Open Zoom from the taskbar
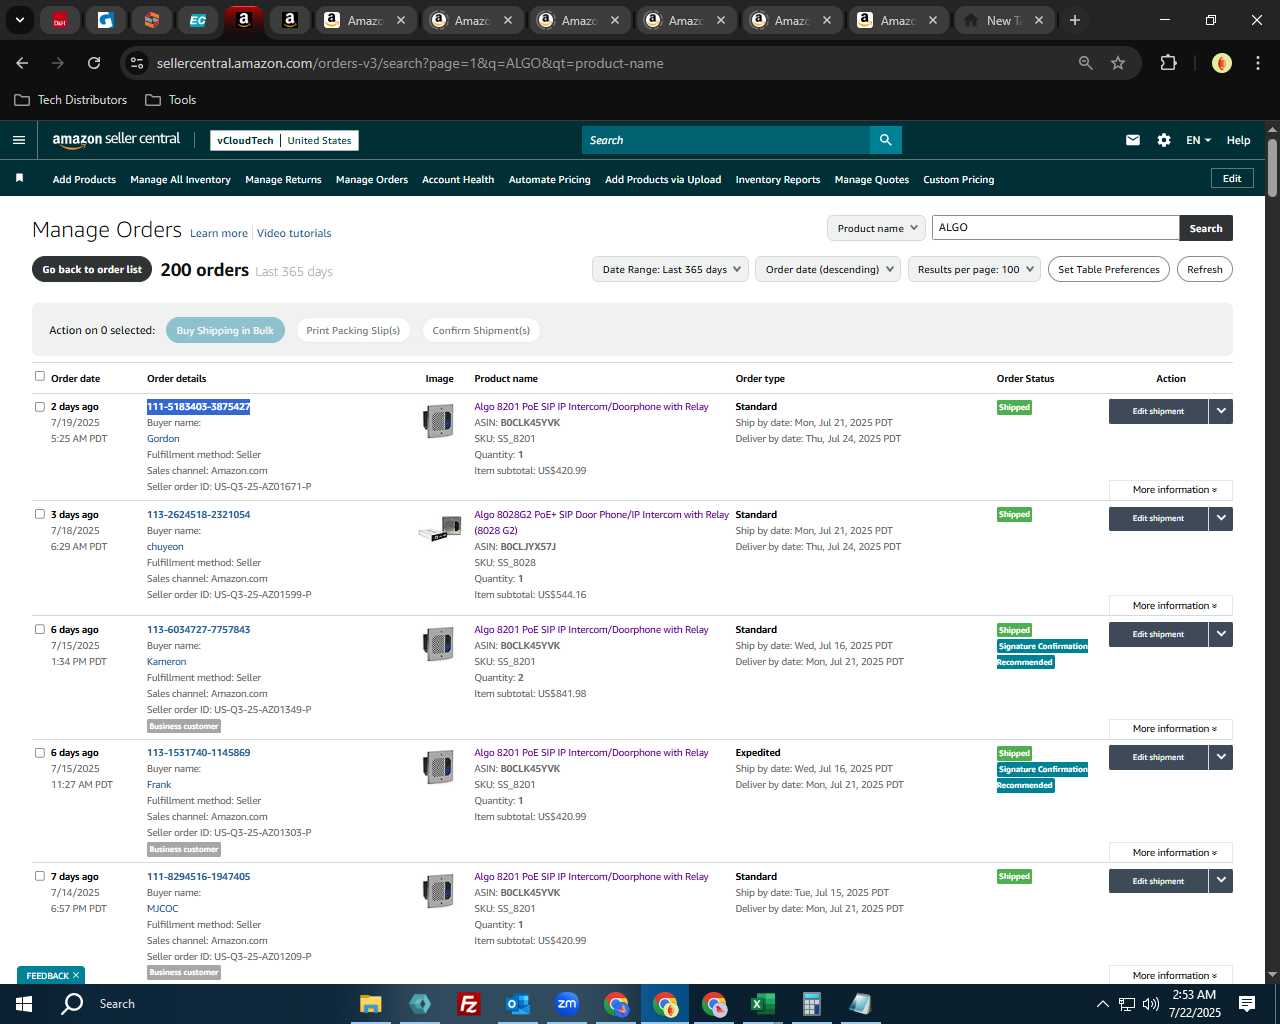Viewport: 1280px width, 1024px height. pyautogui.click(x=567, y=1004)
